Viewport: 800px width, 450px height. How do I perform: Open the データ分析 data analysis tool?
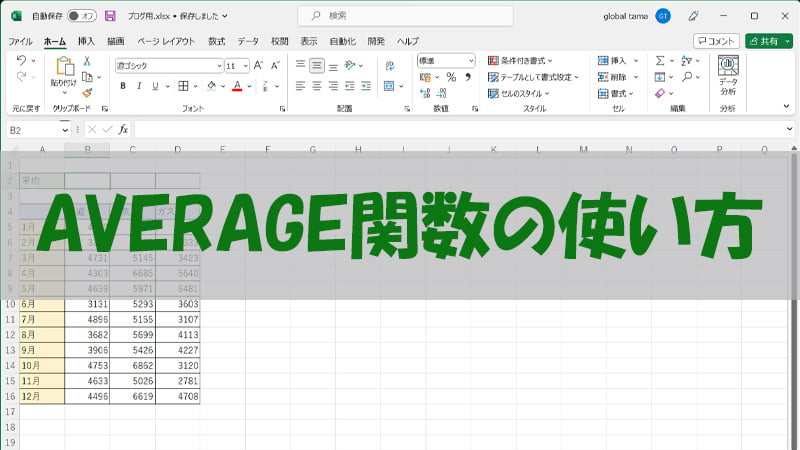[727, 76]
